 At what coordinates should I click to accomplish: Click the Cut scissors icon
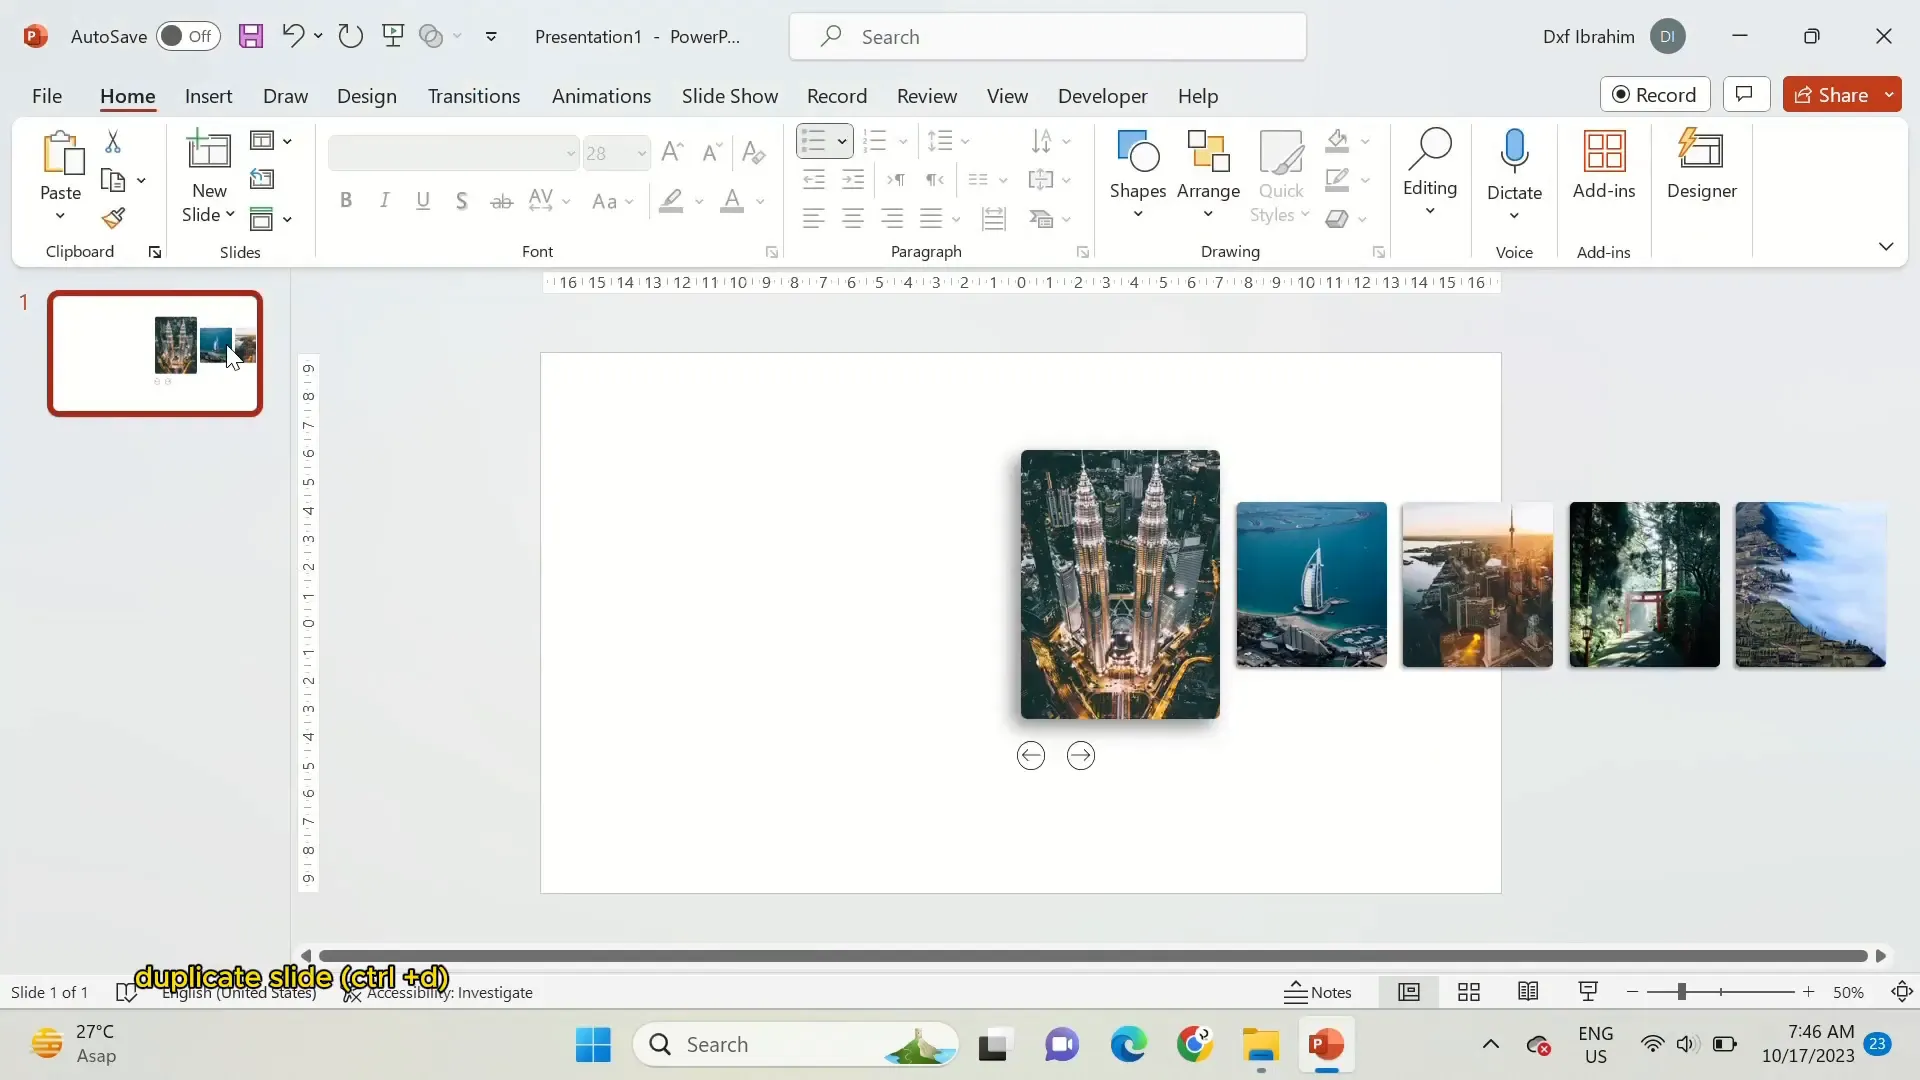(x=113, y=142)
